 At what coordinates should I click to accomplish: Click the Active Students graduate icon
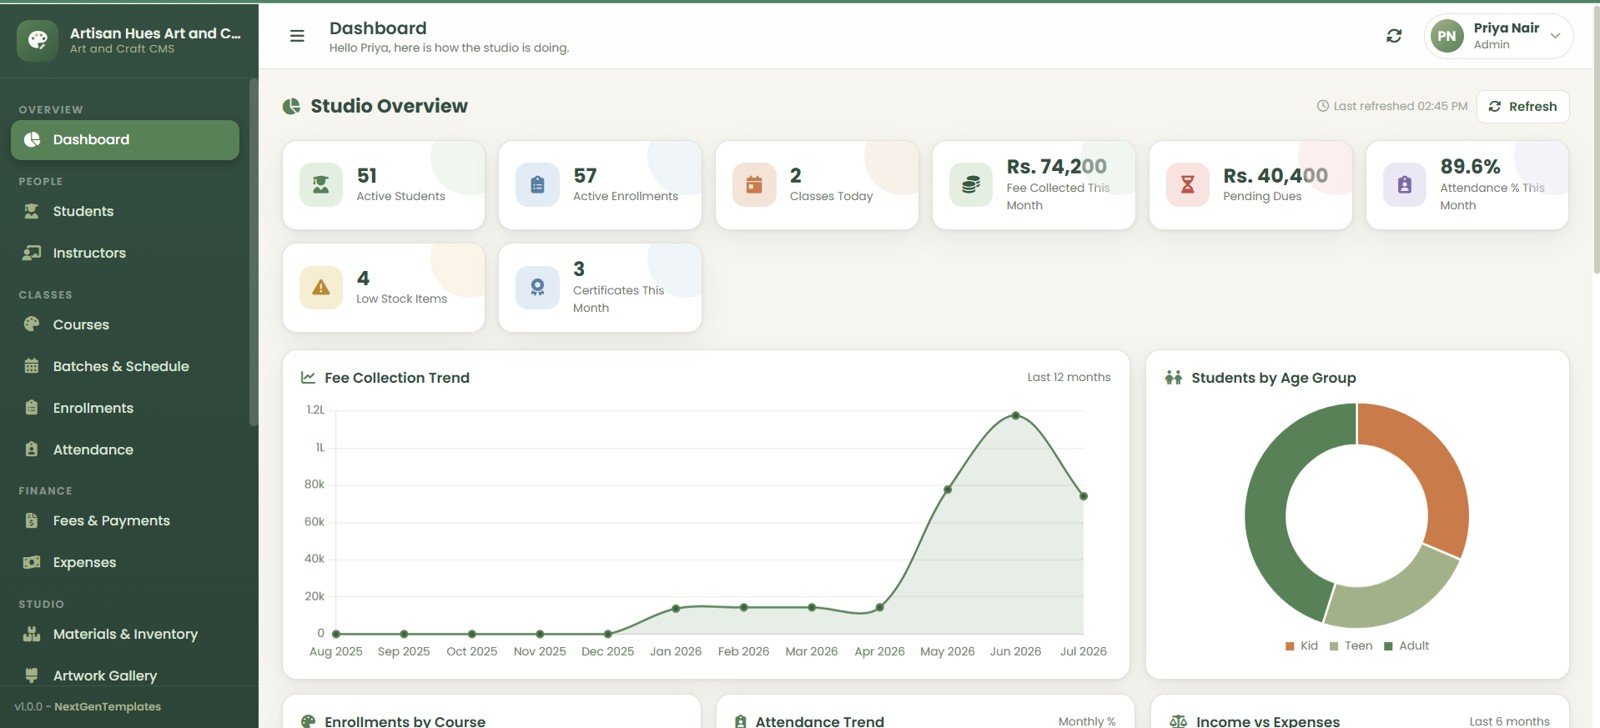(321, 185)
